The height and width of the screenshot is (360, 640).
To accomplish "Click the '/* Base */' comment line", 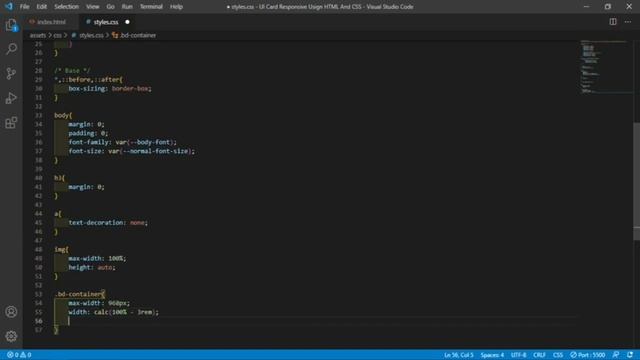I will point(72,71).
